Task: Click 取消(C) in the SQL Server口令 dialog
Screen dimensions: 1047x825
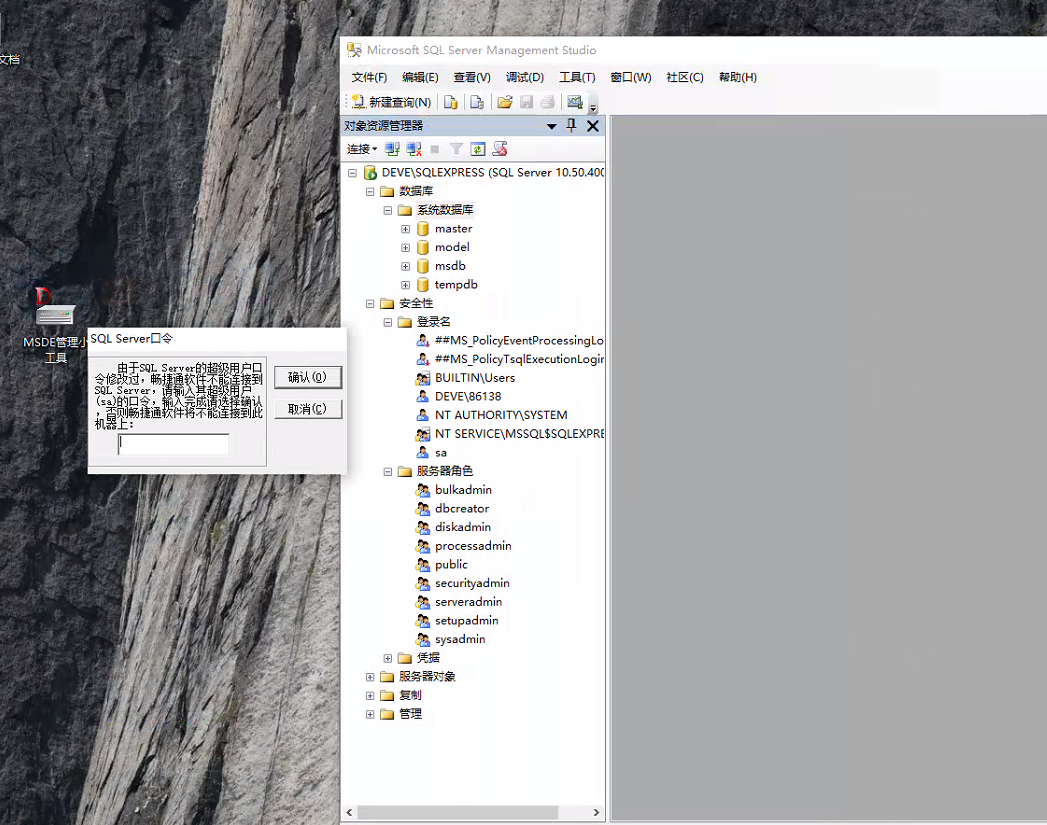Action: click(308, 408)
